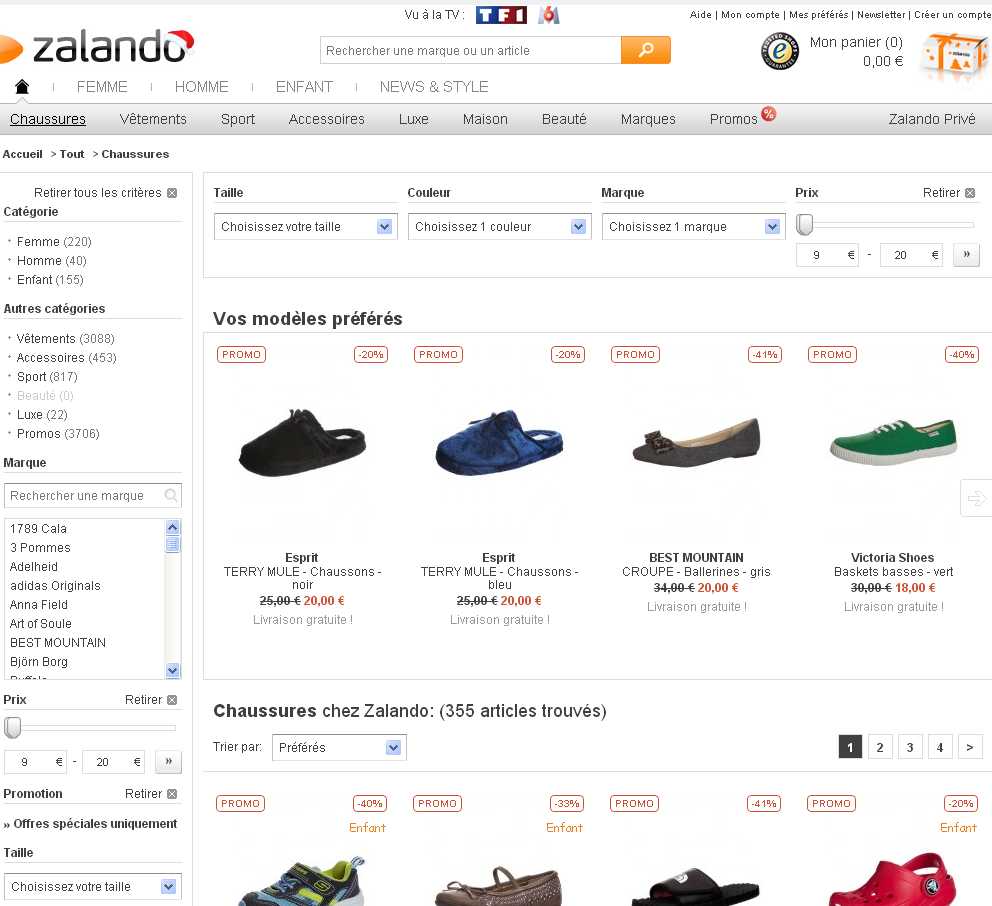Open the Taille size dropdown in top filters
The width and height of the screenshot is (992, 906).
[306, 227]
